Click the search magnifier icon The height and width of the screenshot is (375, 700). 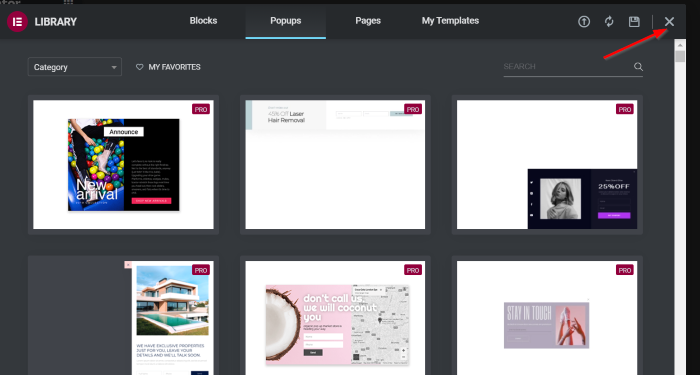(x=638, y=67)
